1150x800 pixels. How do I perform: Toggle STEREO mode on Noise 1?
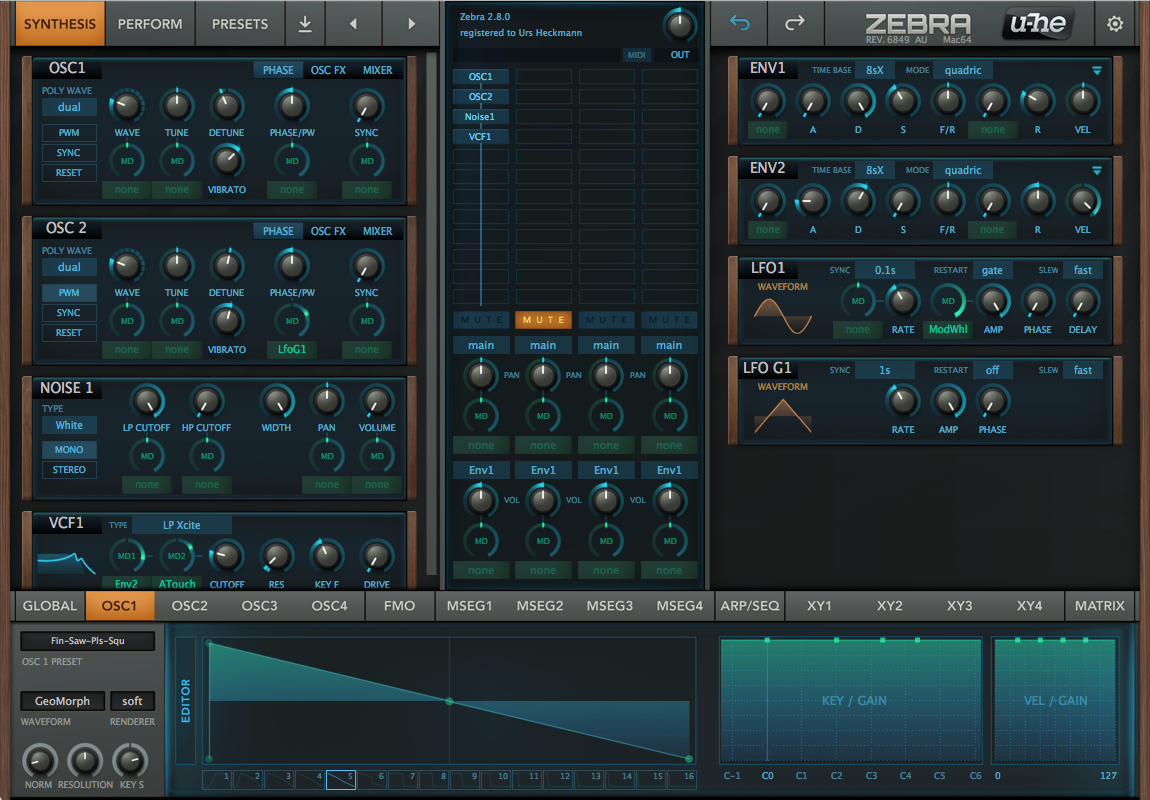click(69, 469)
